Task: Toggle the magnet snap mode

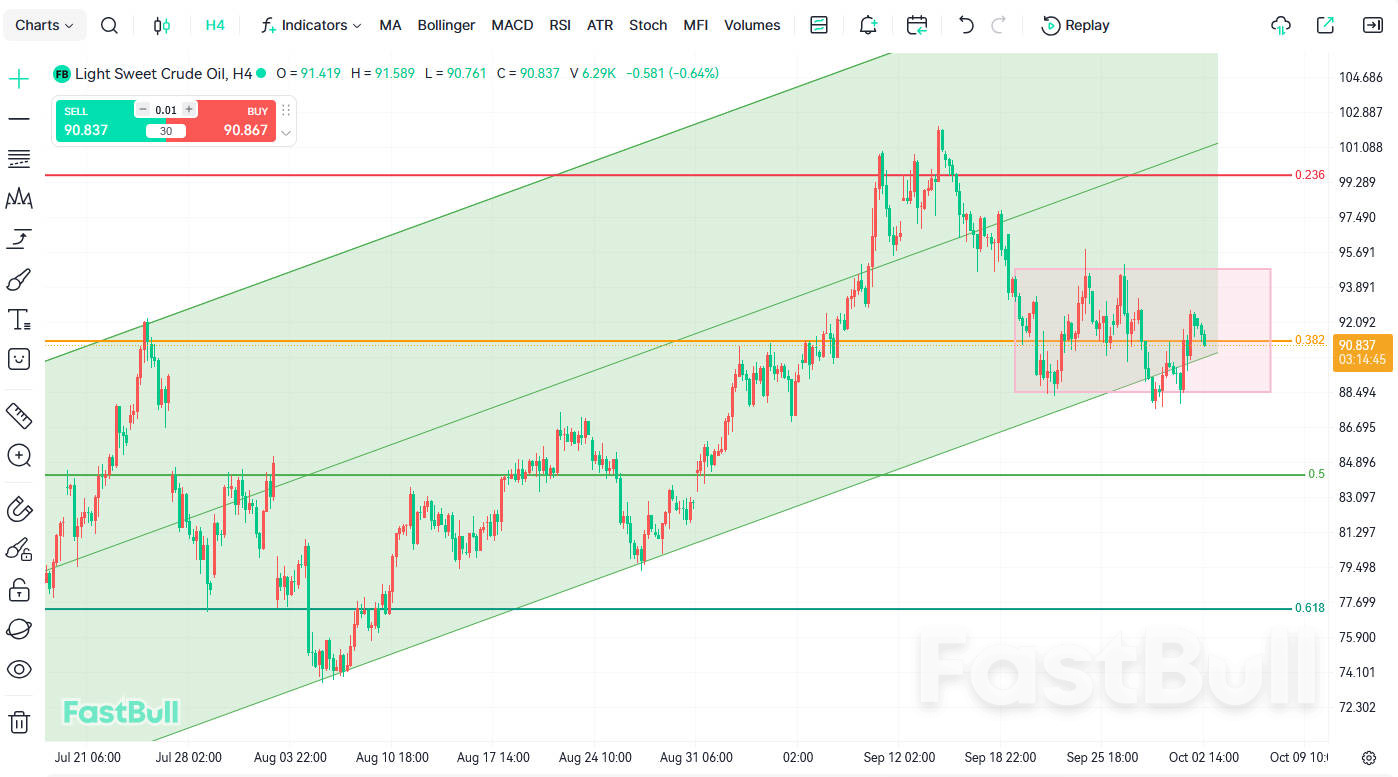Action: [x=19, y=509]
